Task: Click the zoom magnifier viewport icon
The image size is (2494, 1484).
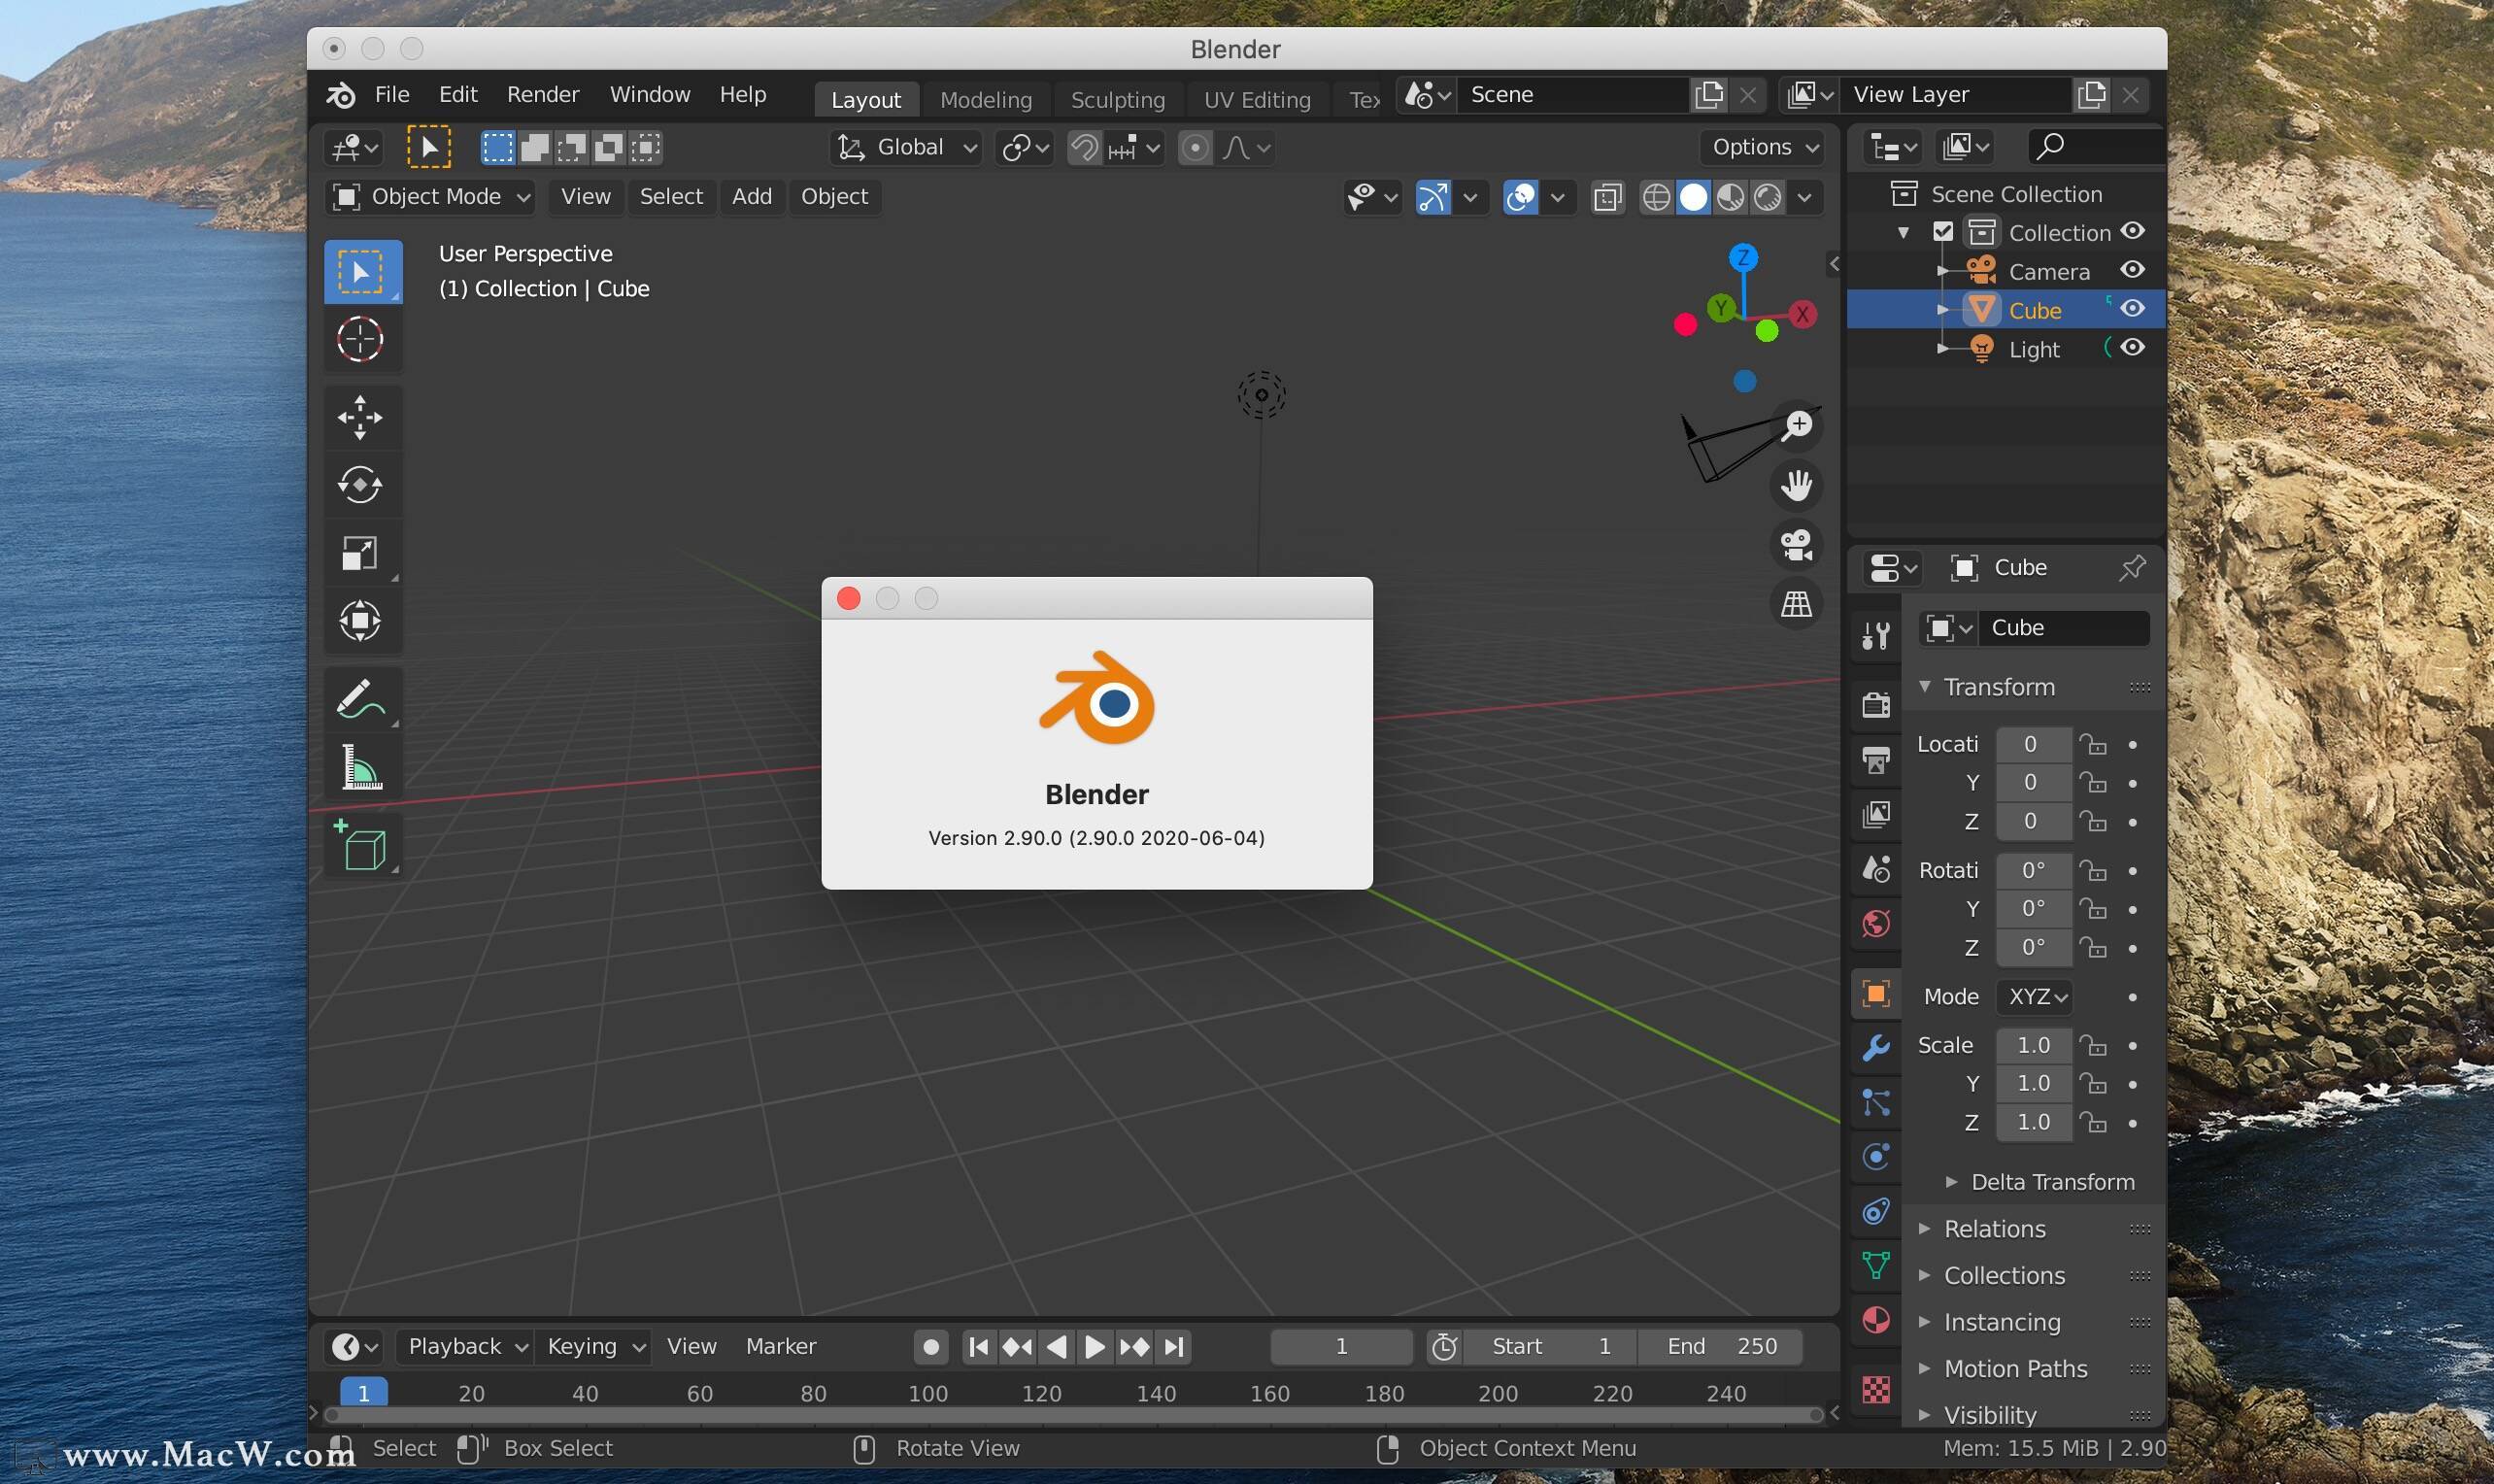Action: (1797, 426)
